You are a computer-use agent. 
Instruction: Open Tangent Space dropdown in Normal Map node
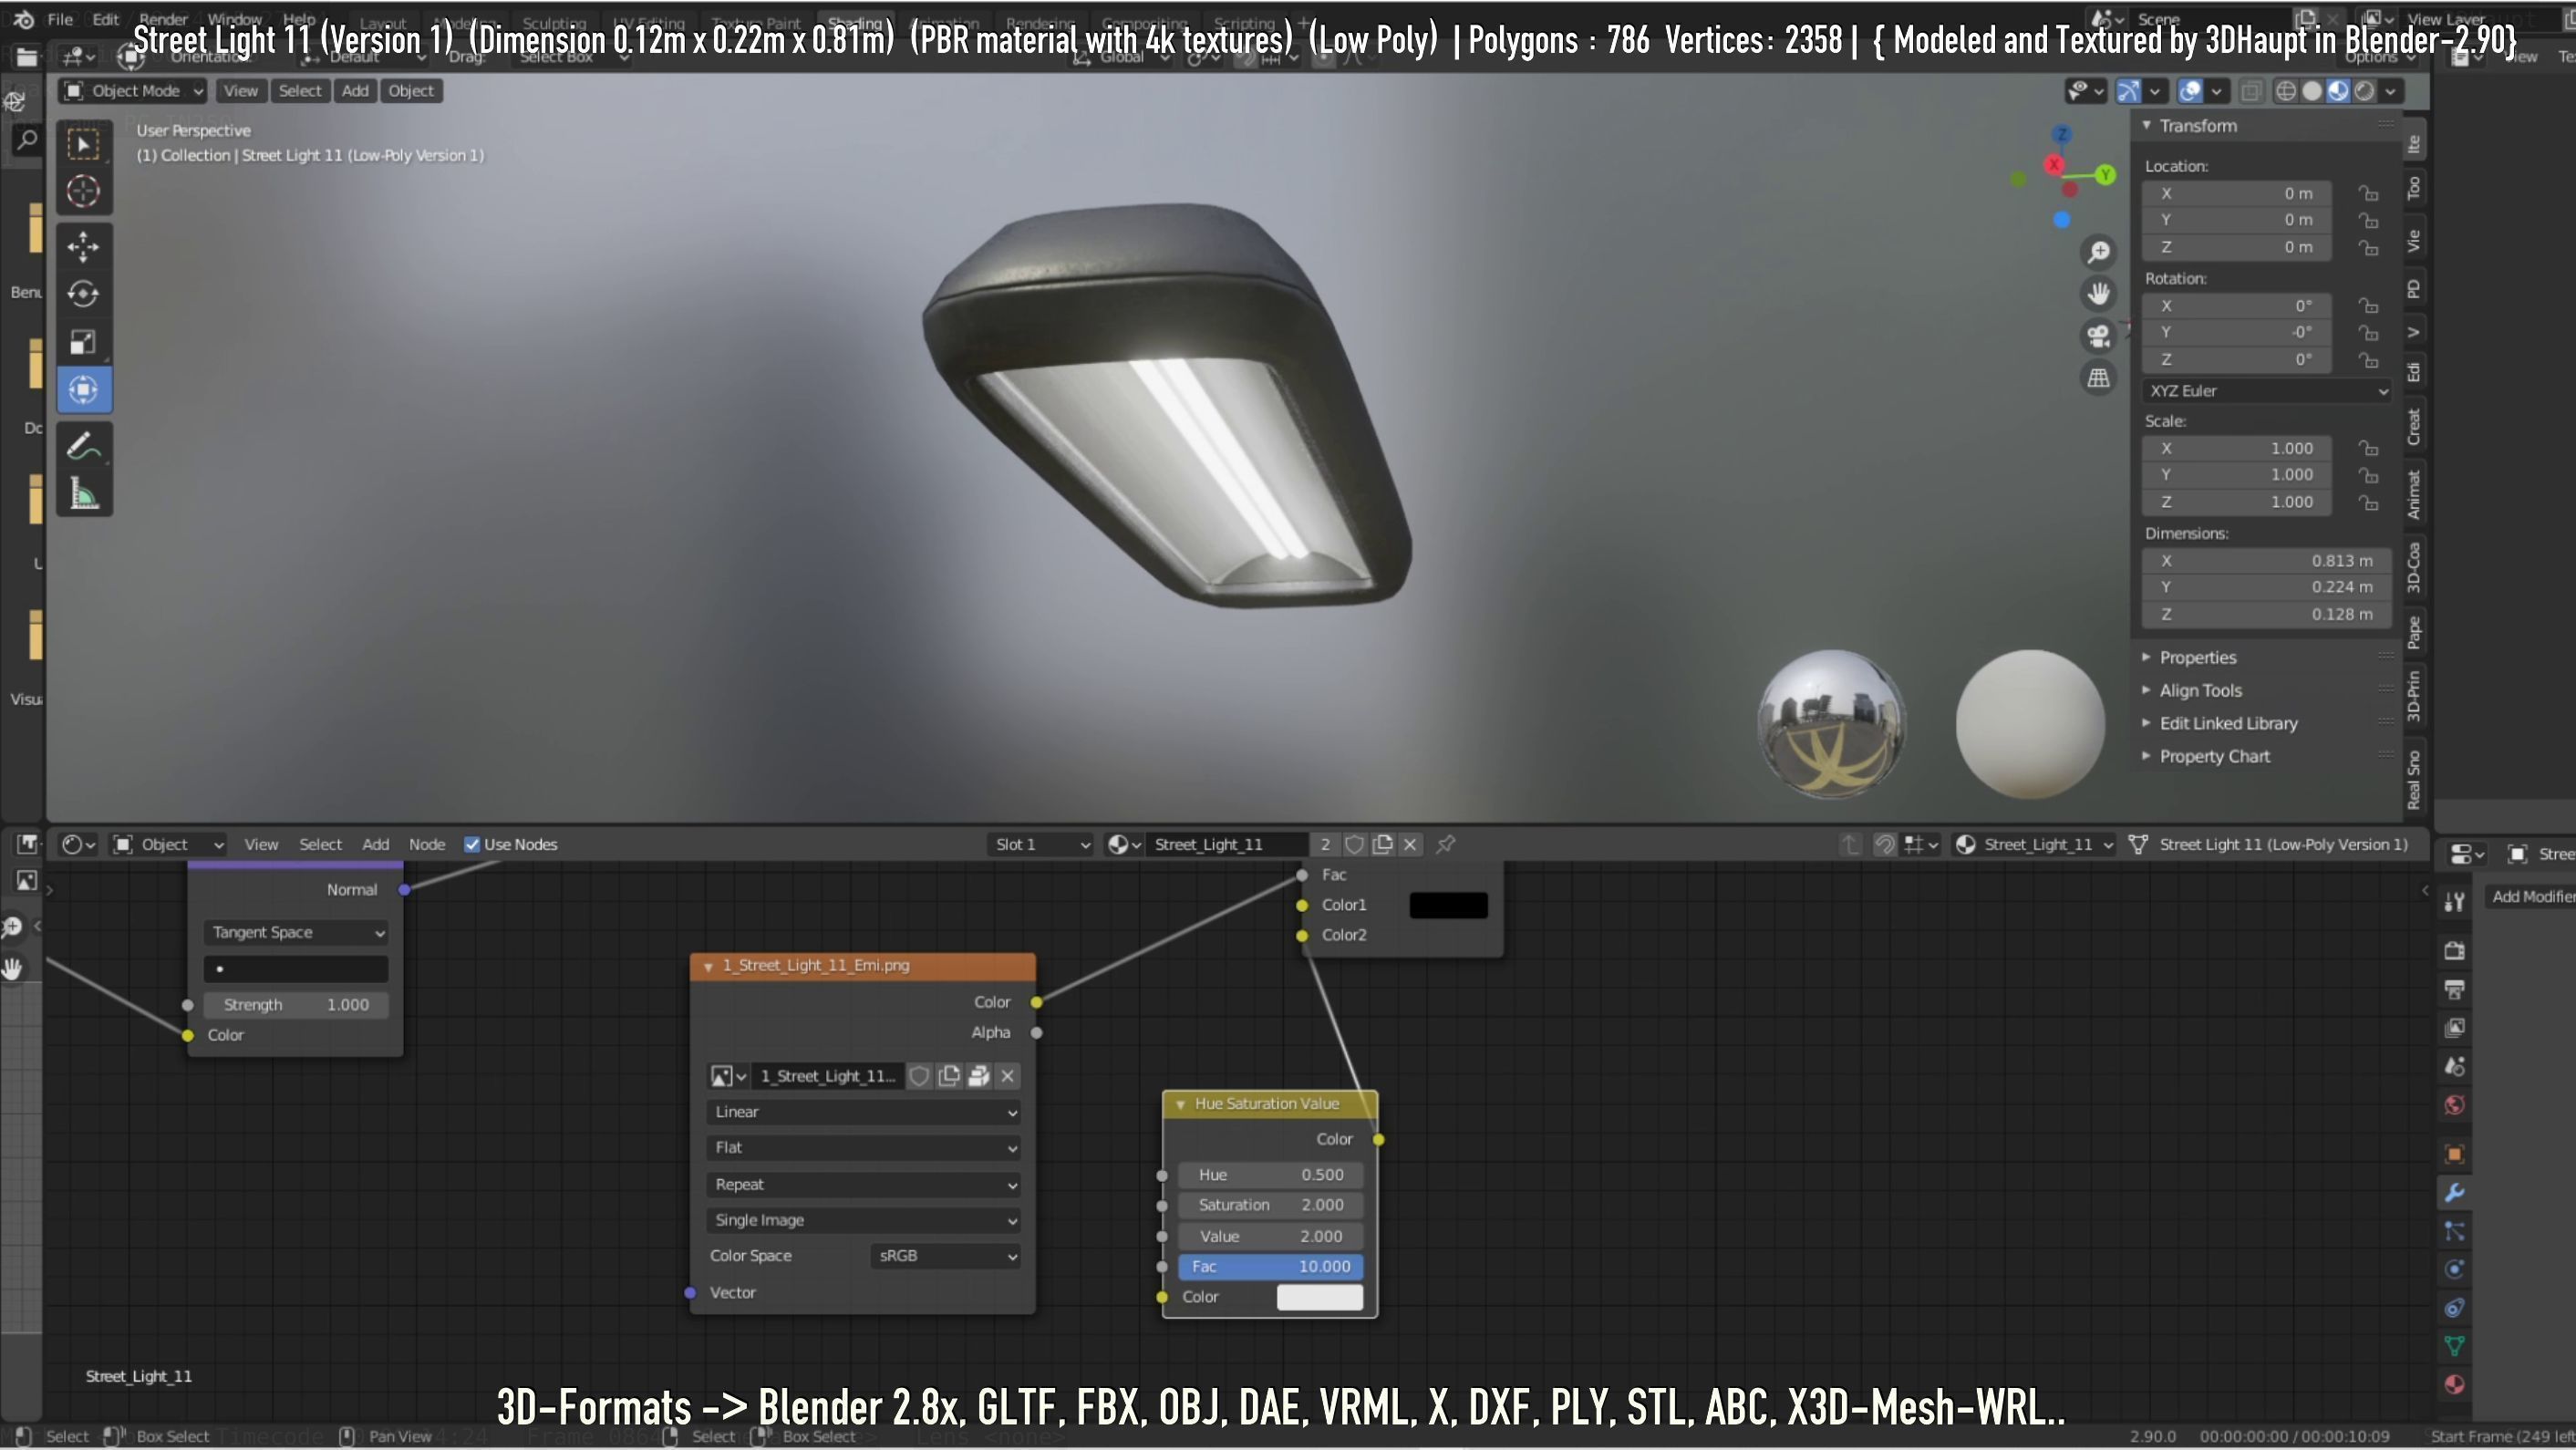(x=296, y=932)
